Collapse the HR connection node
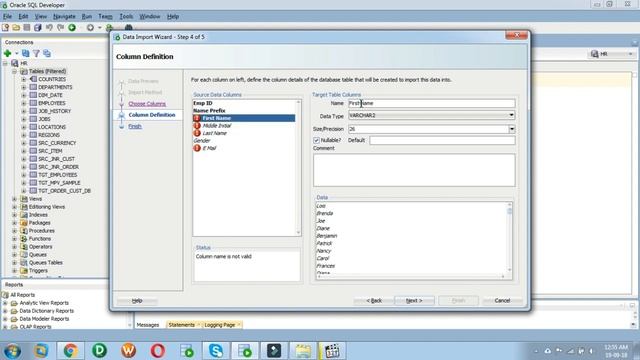The image size is (640, 360). click(6, 63)
